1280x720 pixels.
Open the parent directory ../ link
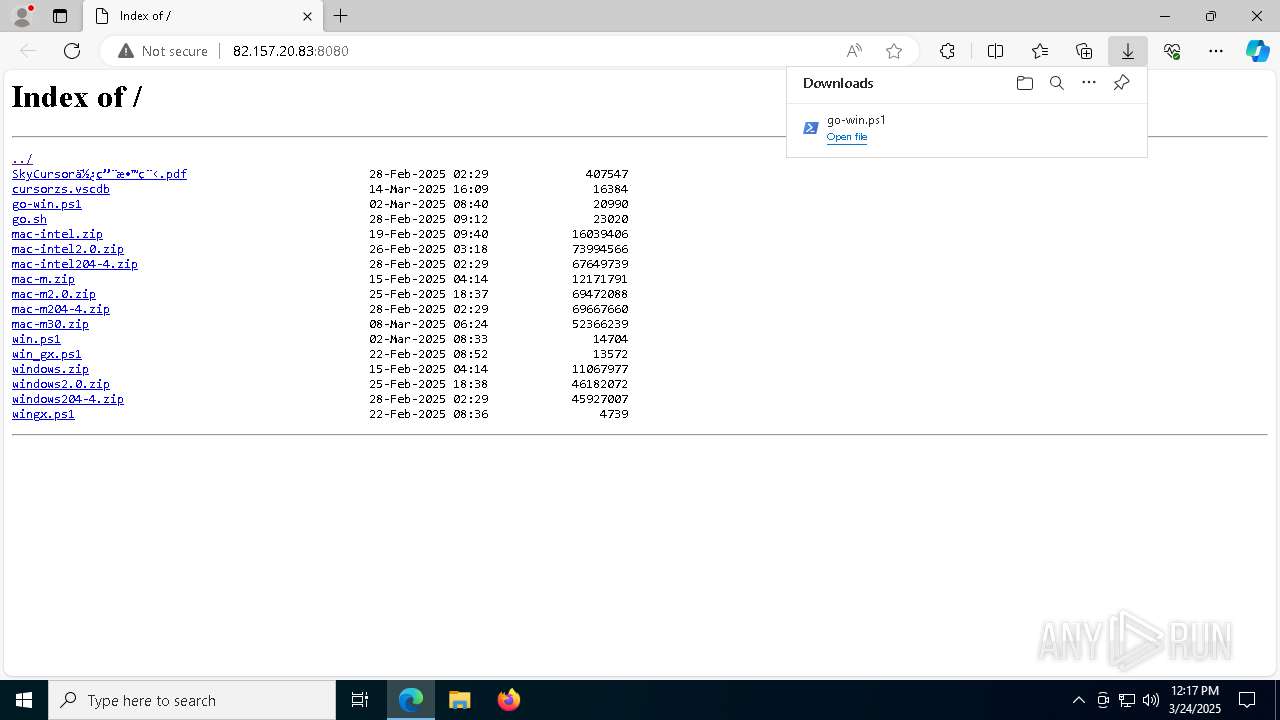click(x=22, y=159)
